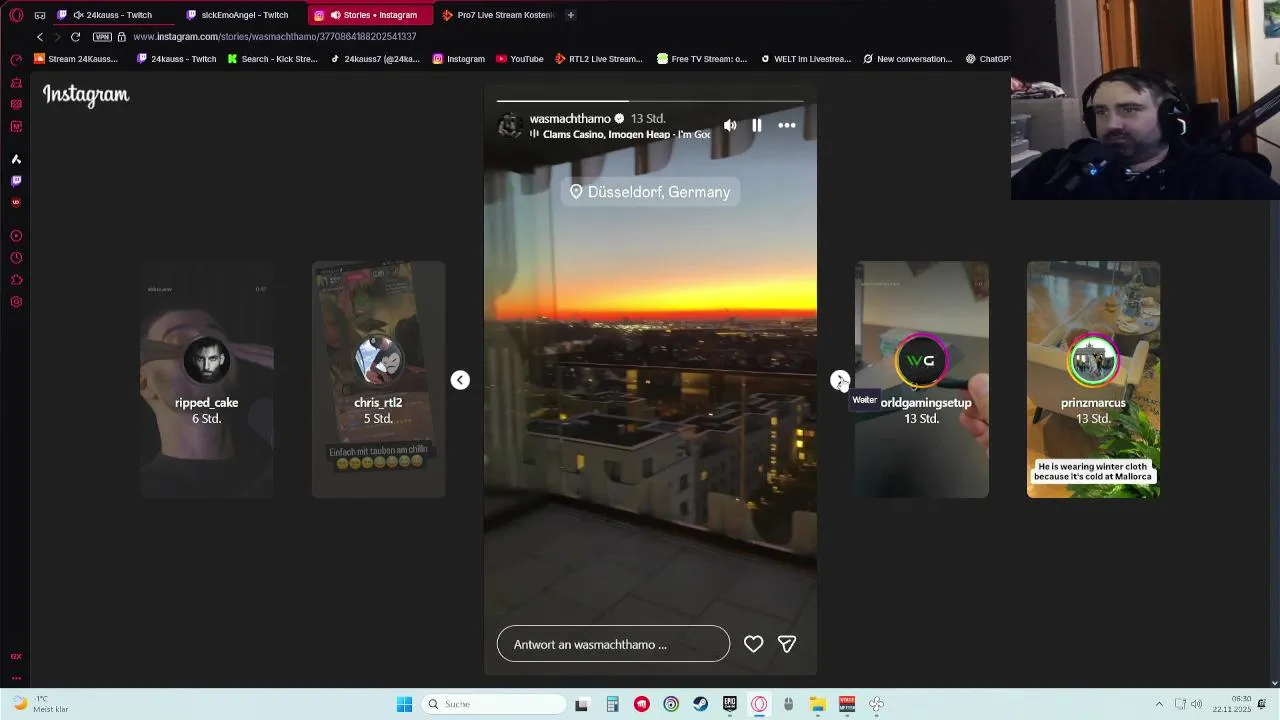
Task: Open 24kauss - Twitch bookmark
Action: (176, 59)
